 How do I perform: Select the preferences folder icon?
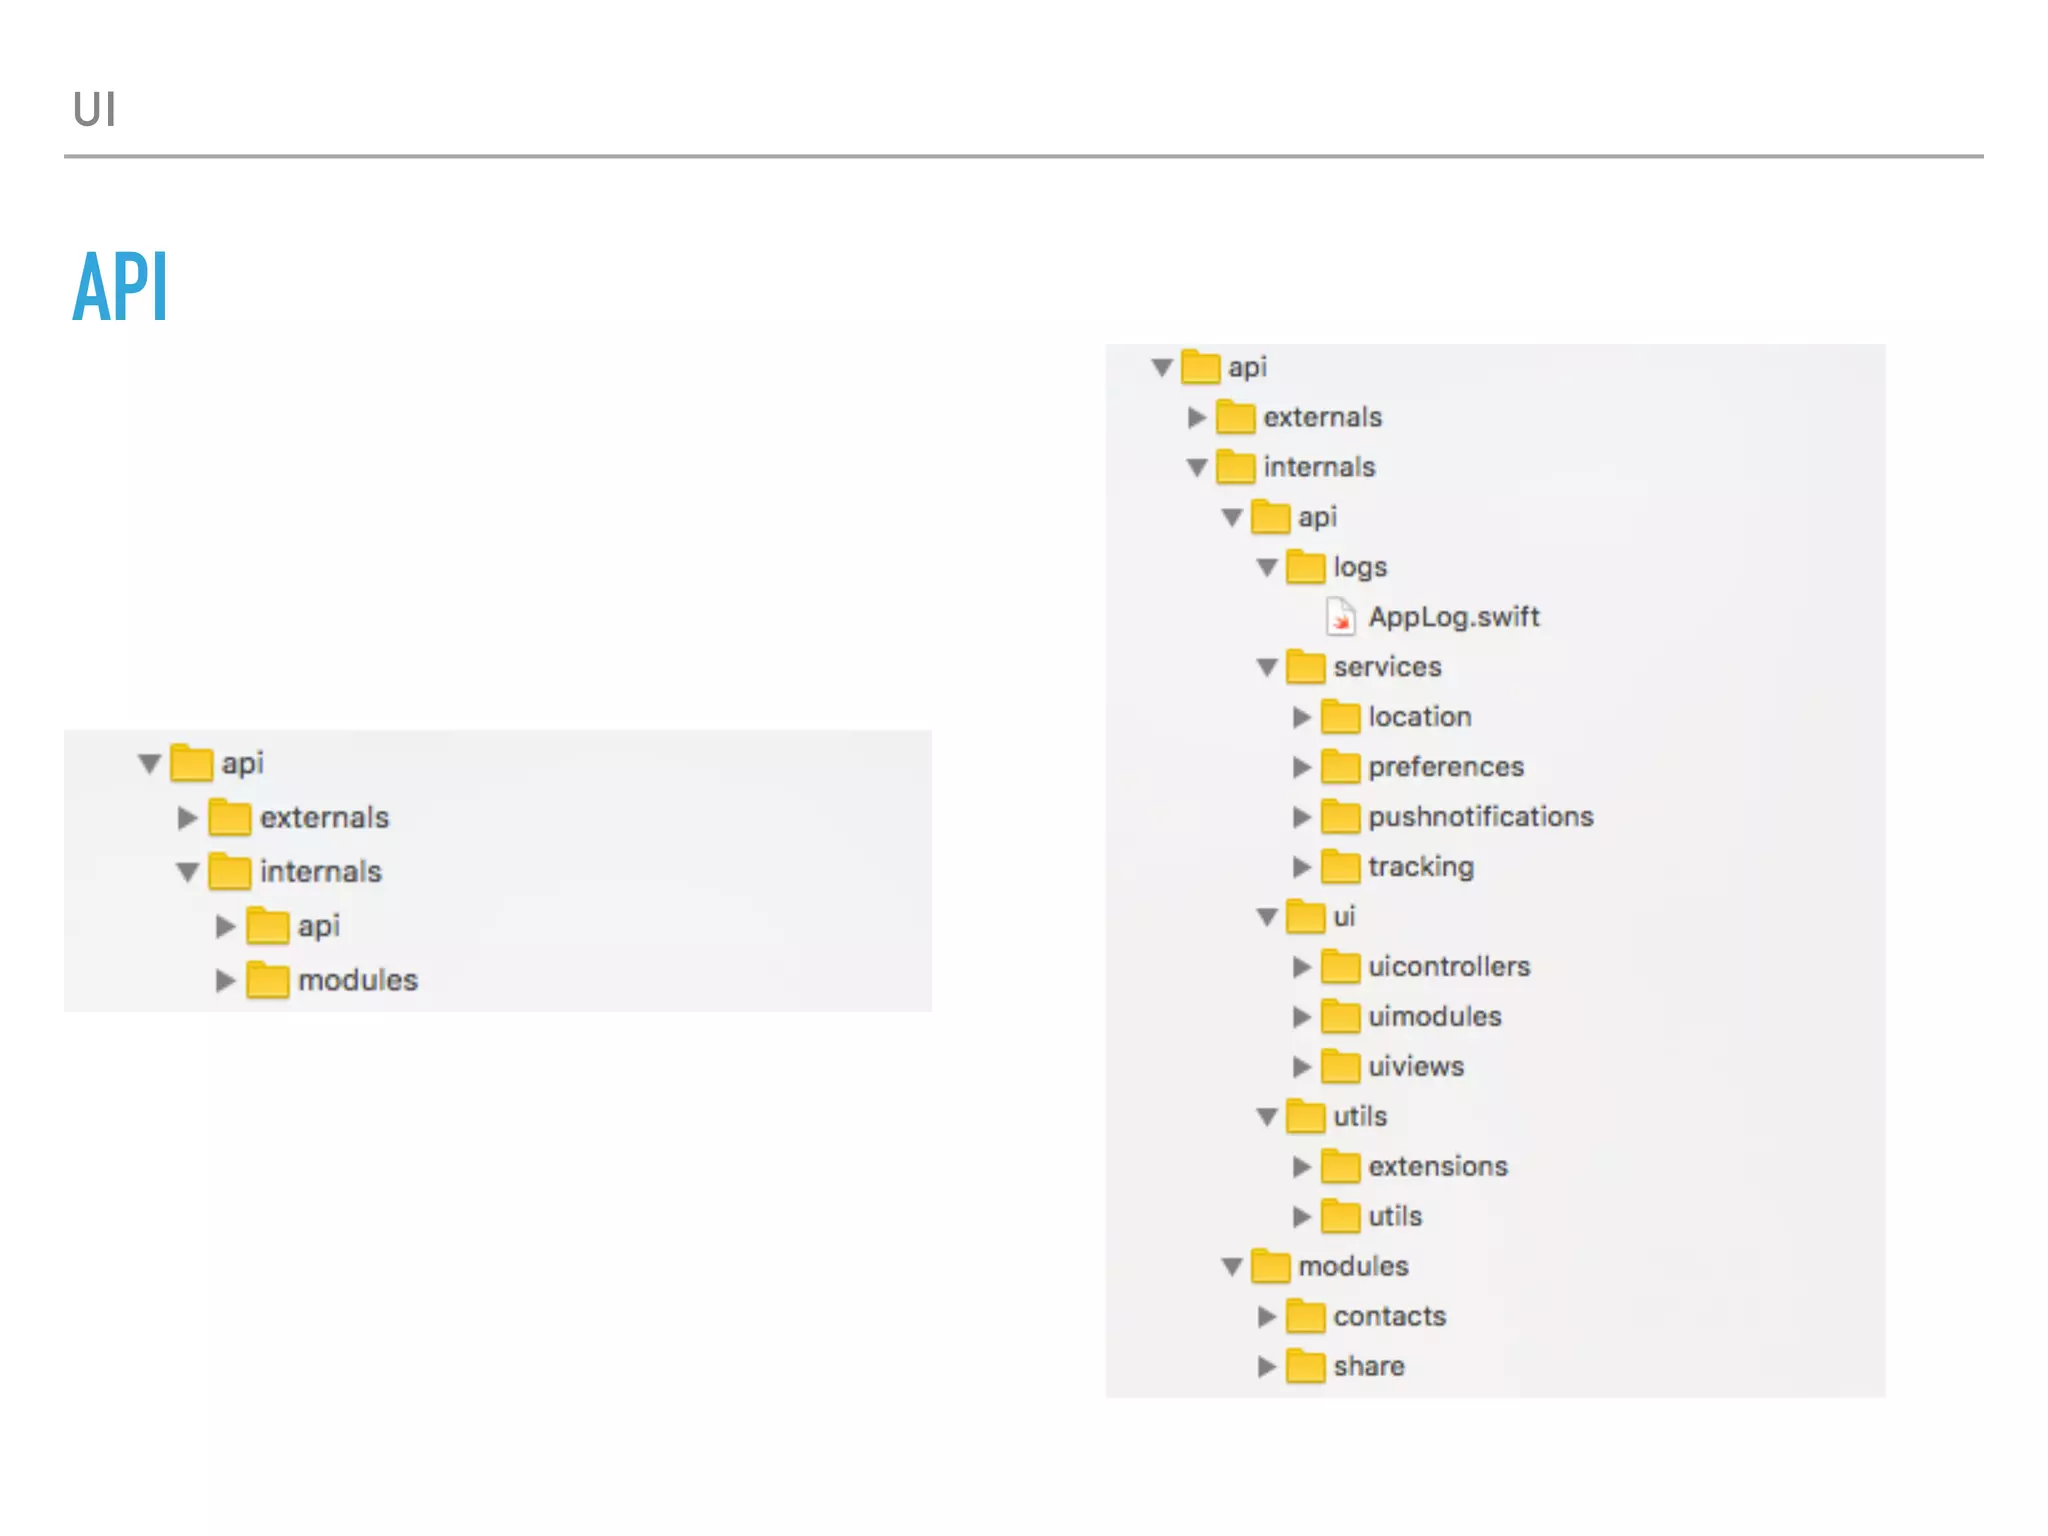click(1340, 766)
